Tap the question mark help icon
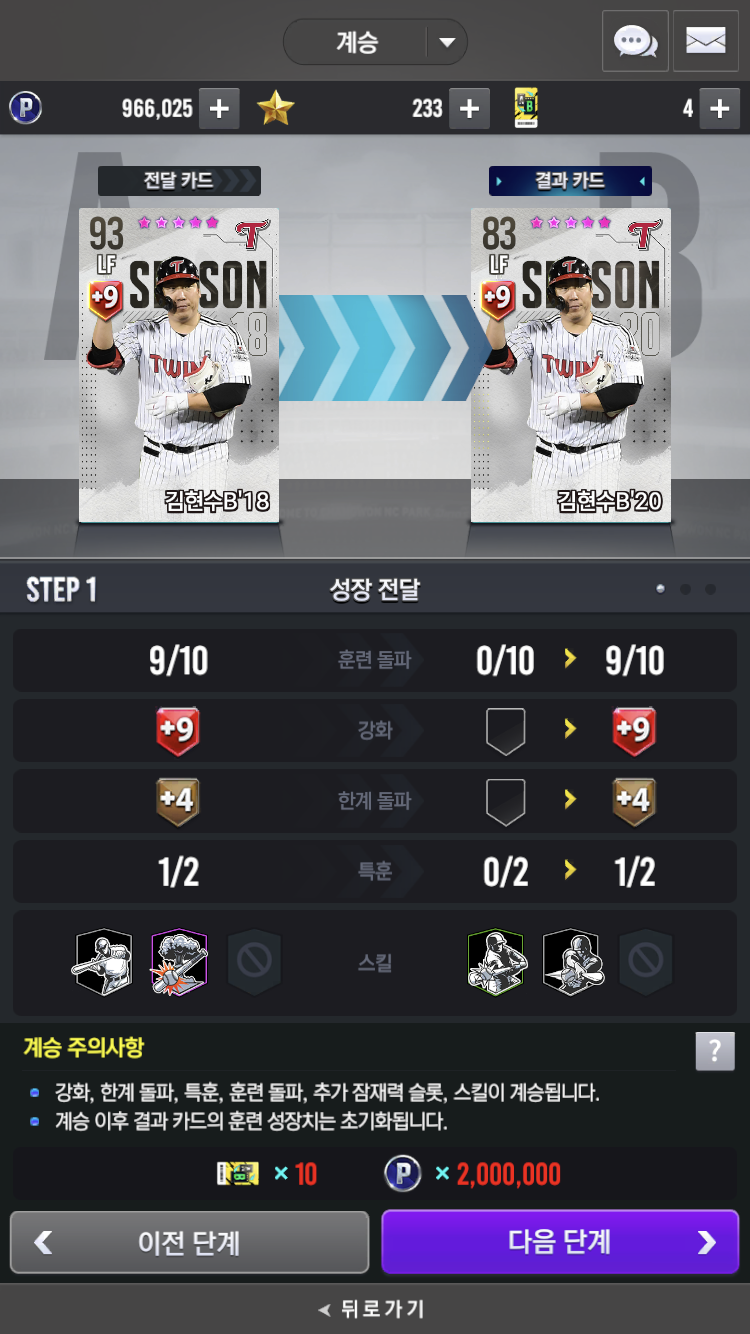The width and height of the screenshot is (750, 1334). click(x=715, y=1052)
